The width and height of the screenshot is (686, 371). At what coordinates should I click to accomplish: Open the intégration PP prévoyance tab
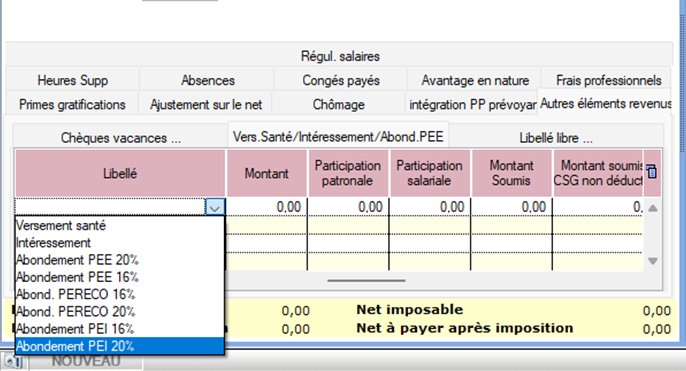tap(472, 104)
